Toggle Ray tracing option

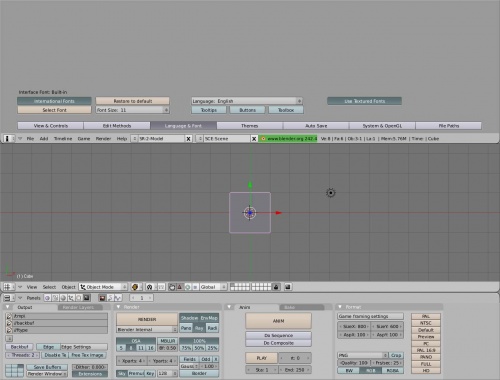pos(199,328)
